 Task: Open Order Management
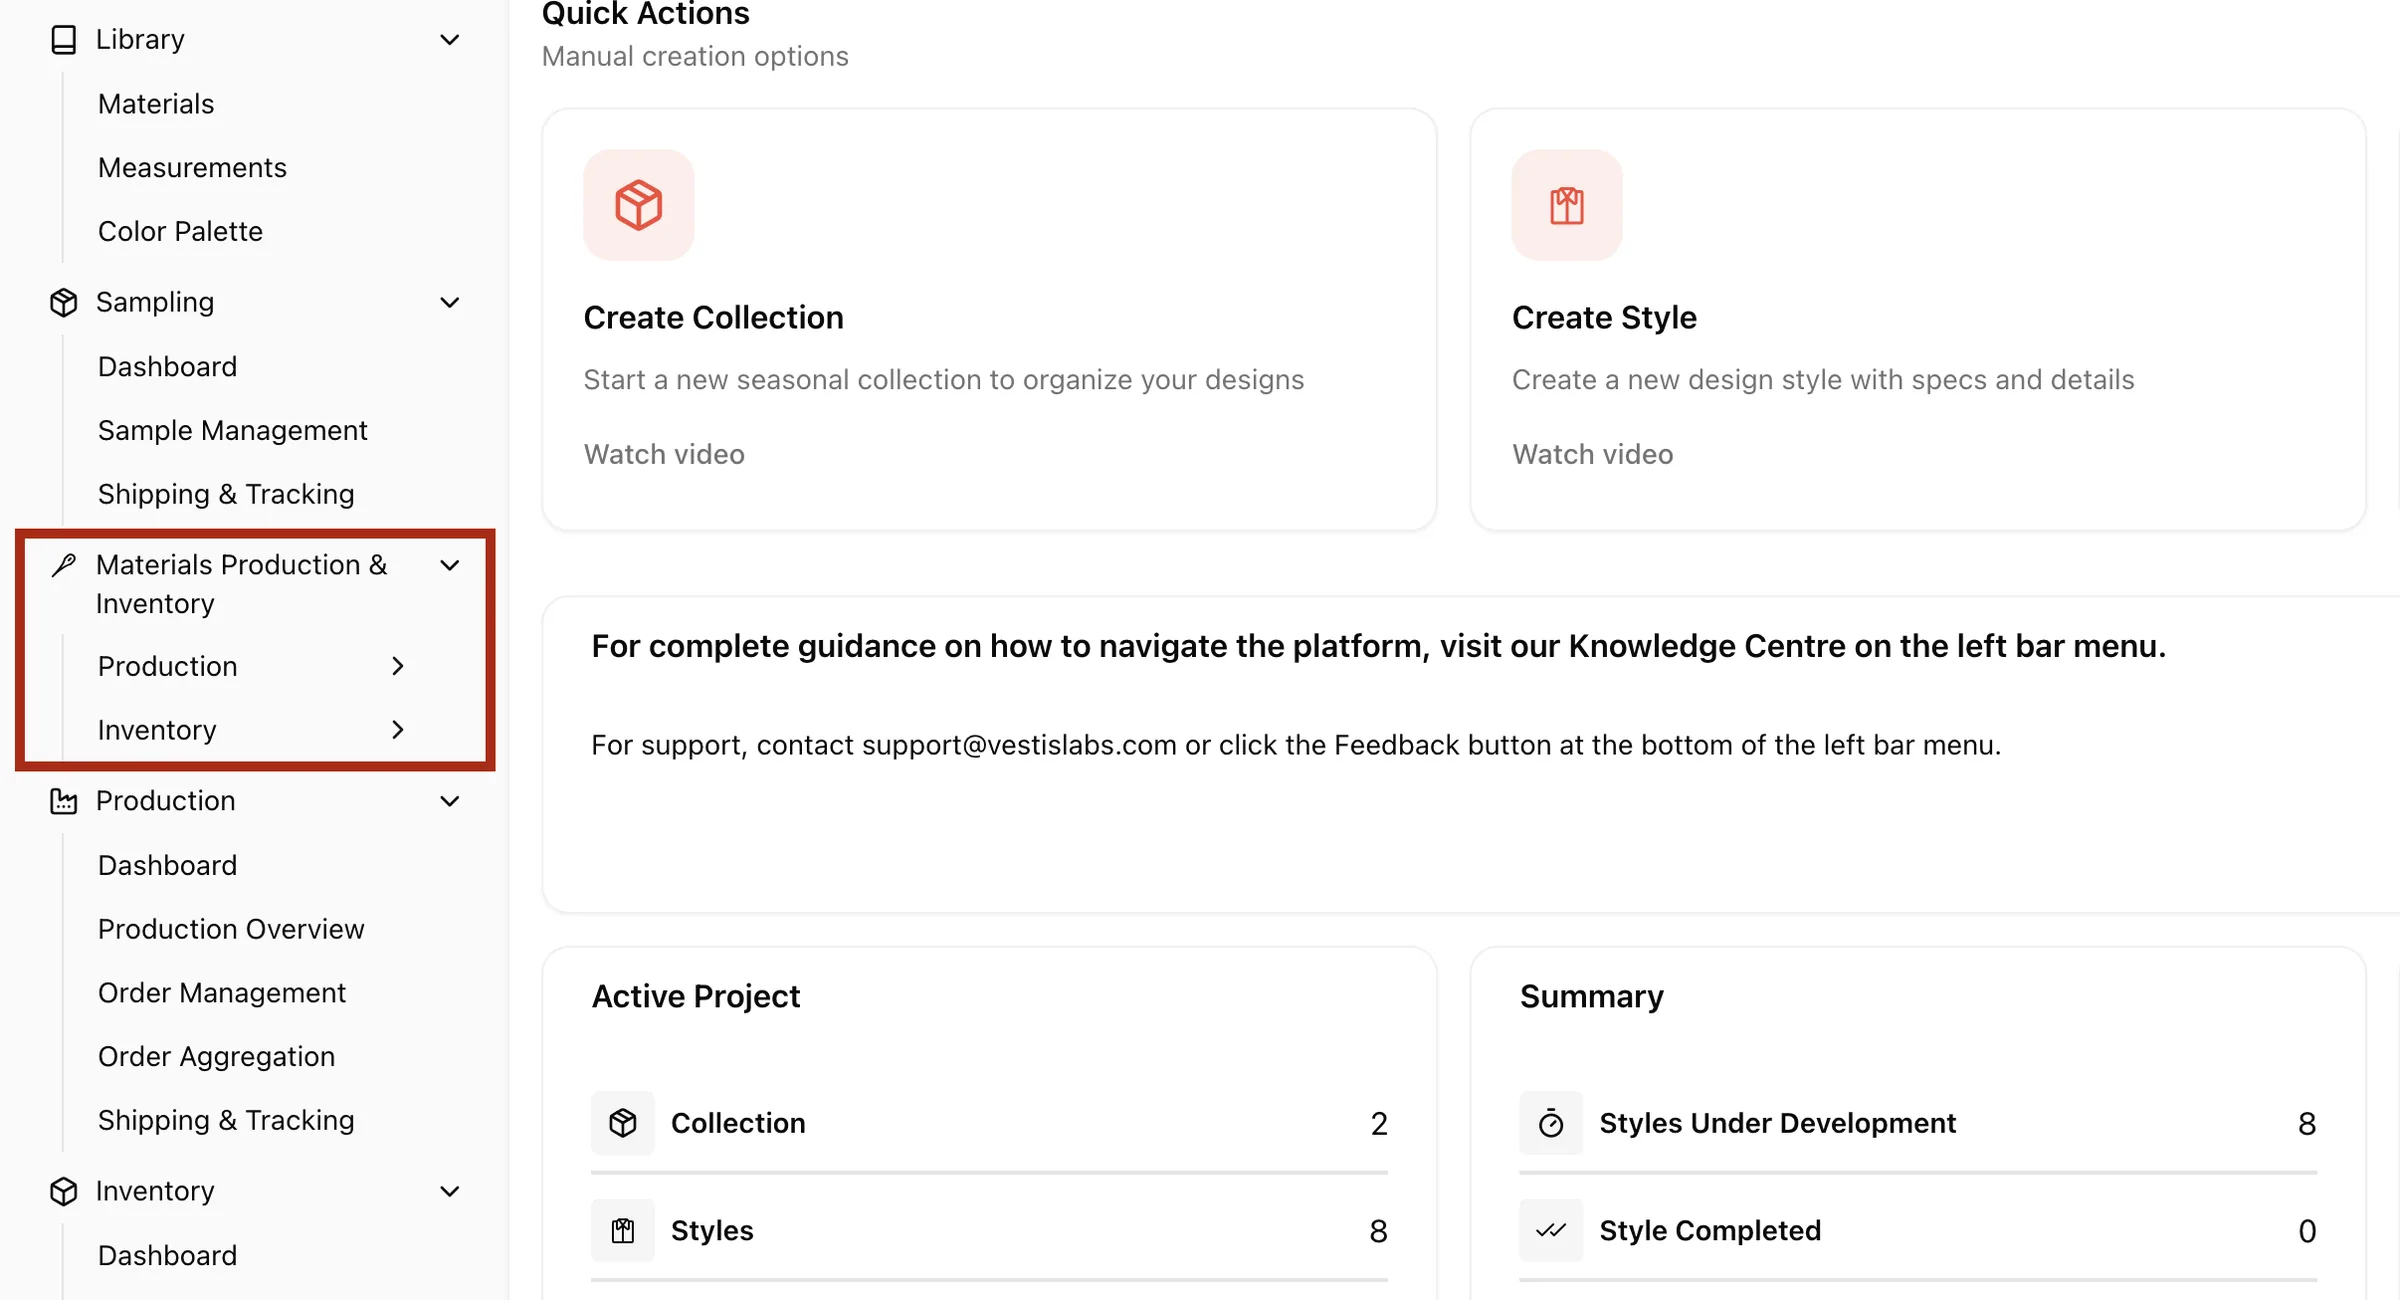click(x=222, y=993)
